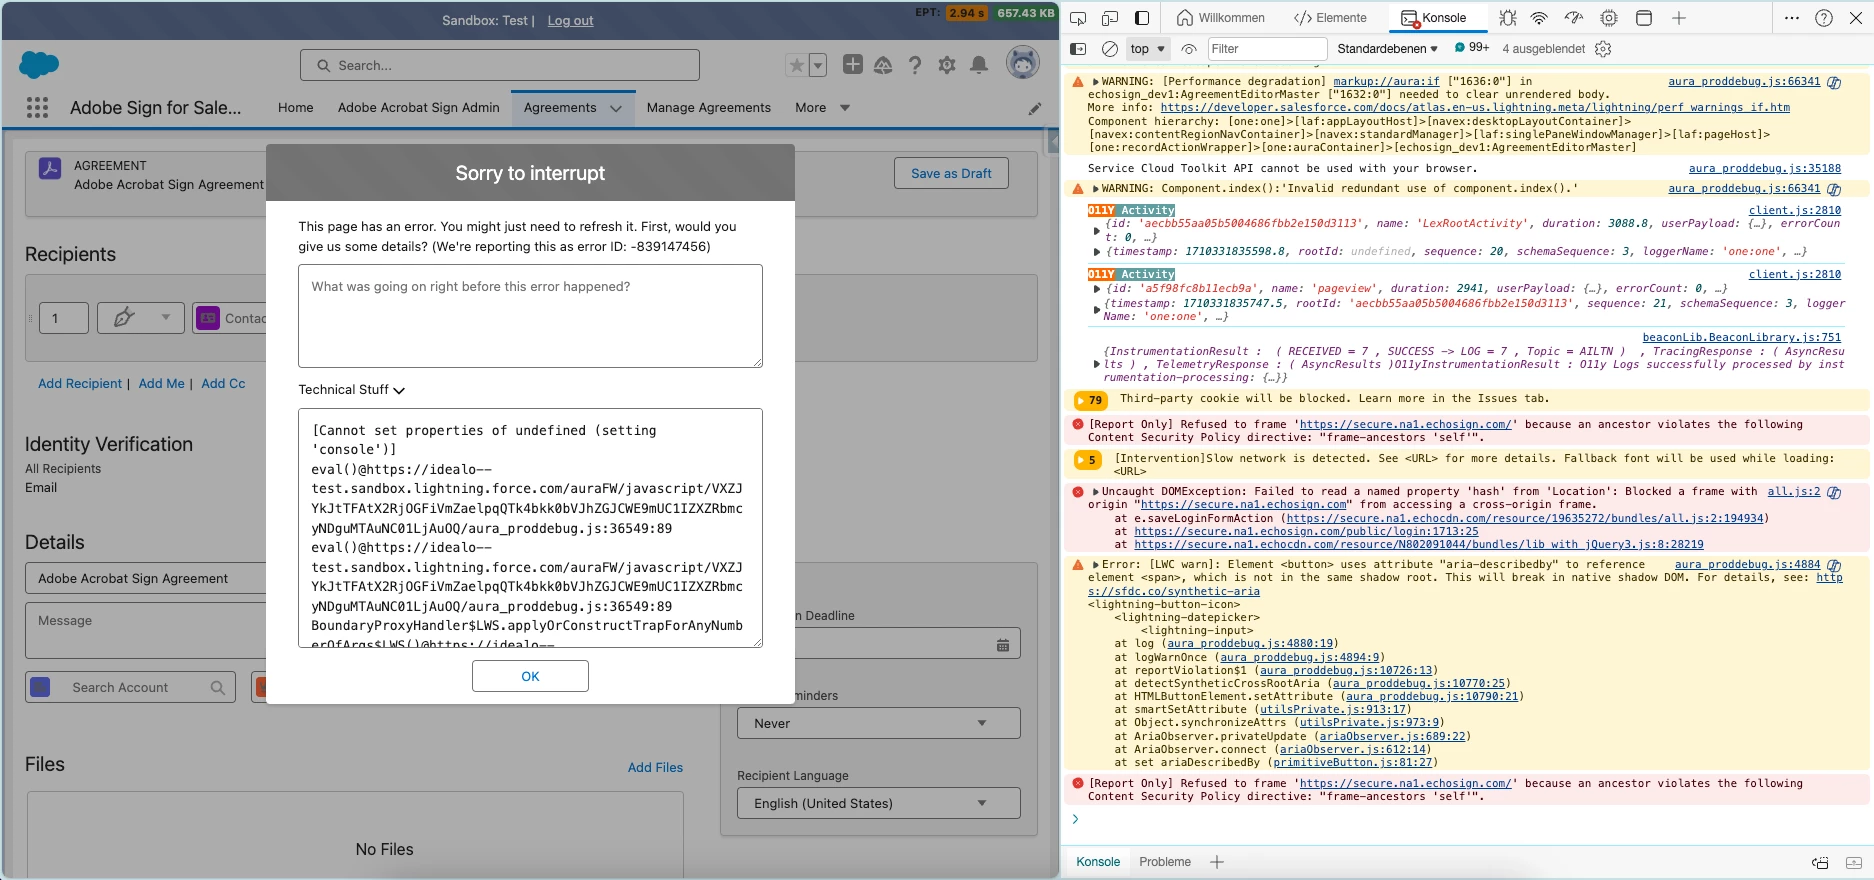Open the Salesforce App Launcher dots grid
The width and height of the screenshot is (1874, 880).
coord(37,108)
